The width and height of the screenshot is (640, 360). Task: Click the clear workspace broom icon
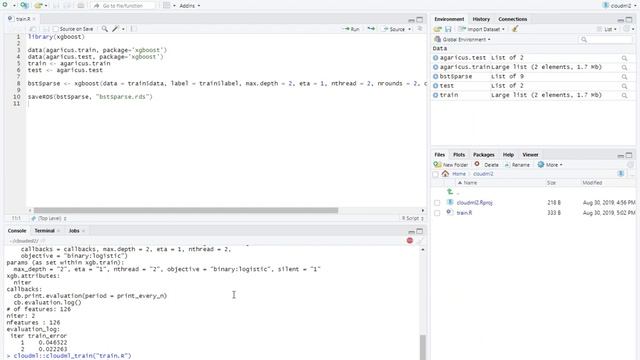pos(515,29)
